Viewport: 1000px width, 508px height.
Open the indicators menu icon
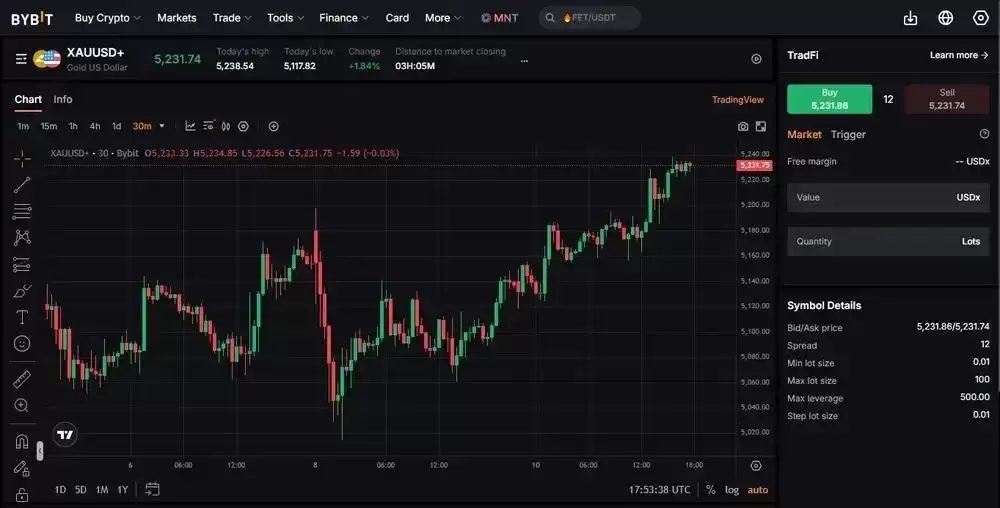click(x=209, y=126)
